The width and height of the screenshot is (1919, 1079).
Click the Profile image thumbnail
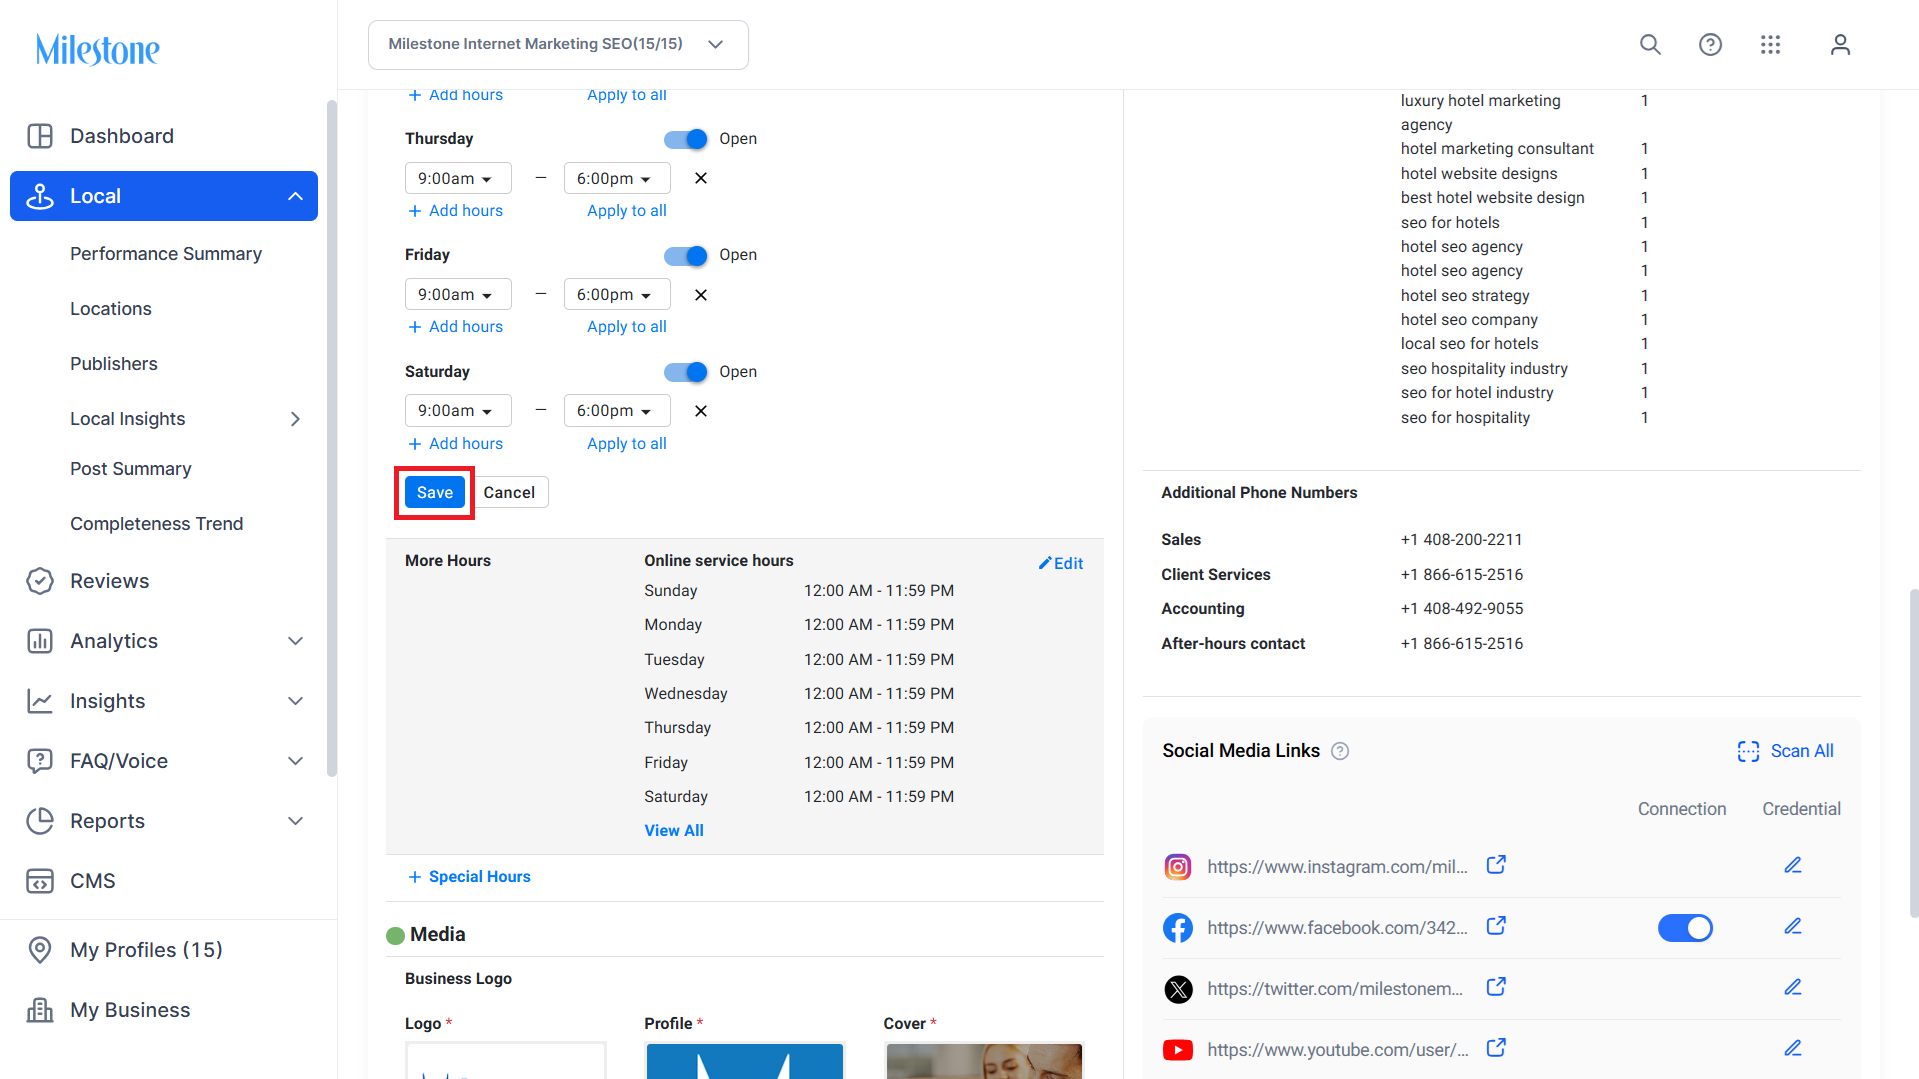click(744, 1061)
